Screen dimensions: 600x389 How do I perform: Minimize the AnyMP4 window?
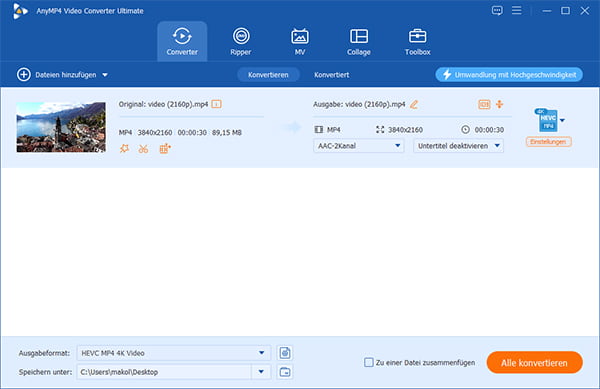547,11
